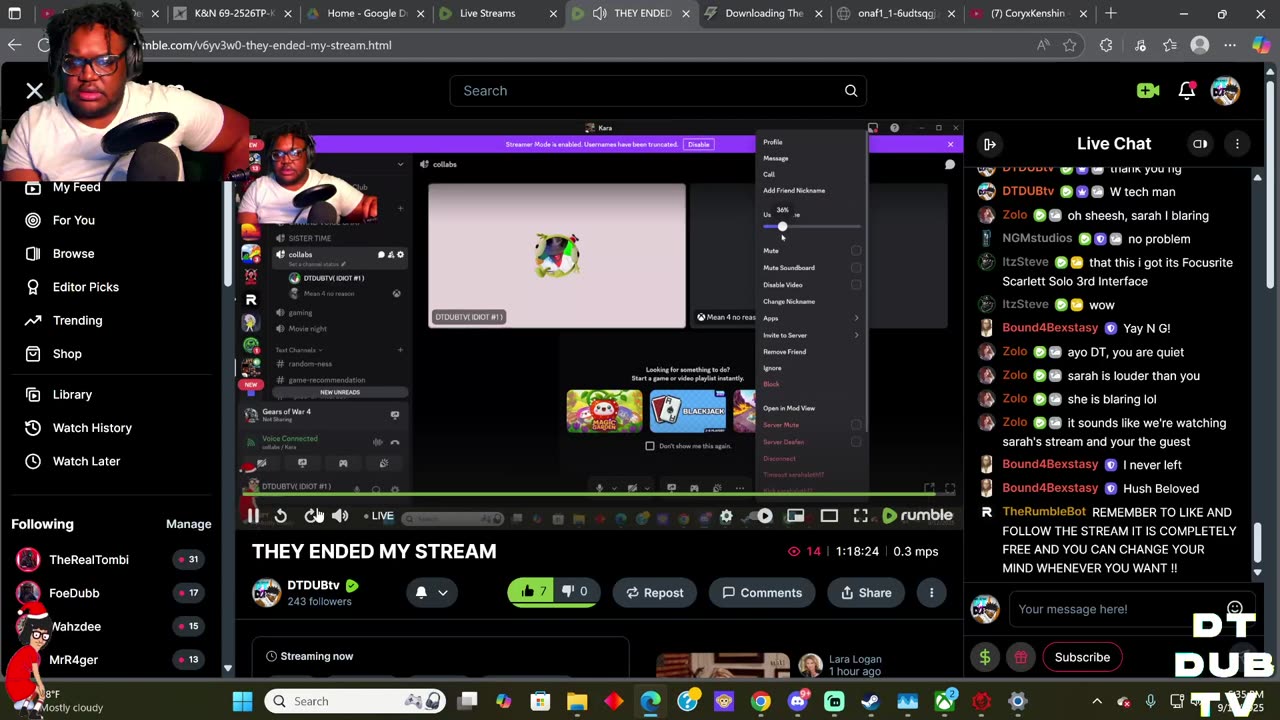1280x720 pixels.
Task: Open the green go-live camera icon
Action: (x=1148, y=91)
